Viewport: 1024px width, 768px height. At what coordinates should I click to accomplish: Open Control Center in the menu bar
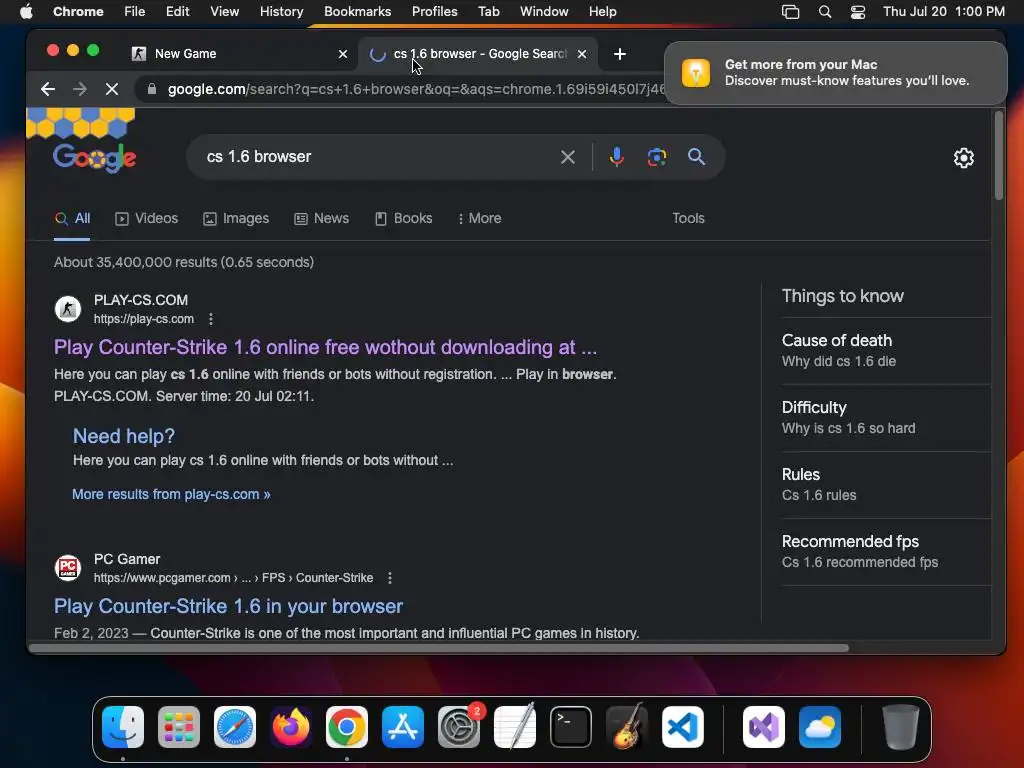(x=857, y=12)
